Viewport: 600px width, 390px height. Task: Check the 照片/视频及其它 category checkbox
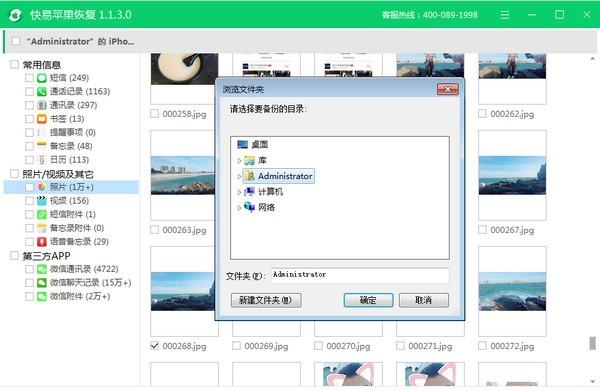14,174
